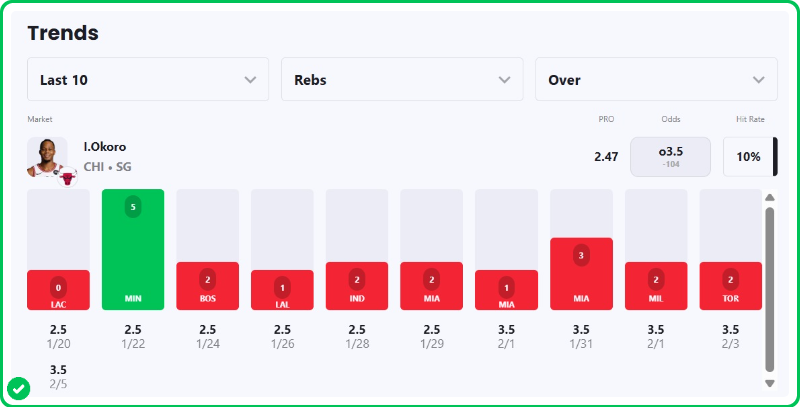Viewport: 800px width, 407px height.
Task: Expand the Over direction dropdown
Action: [x=656, y=79]
